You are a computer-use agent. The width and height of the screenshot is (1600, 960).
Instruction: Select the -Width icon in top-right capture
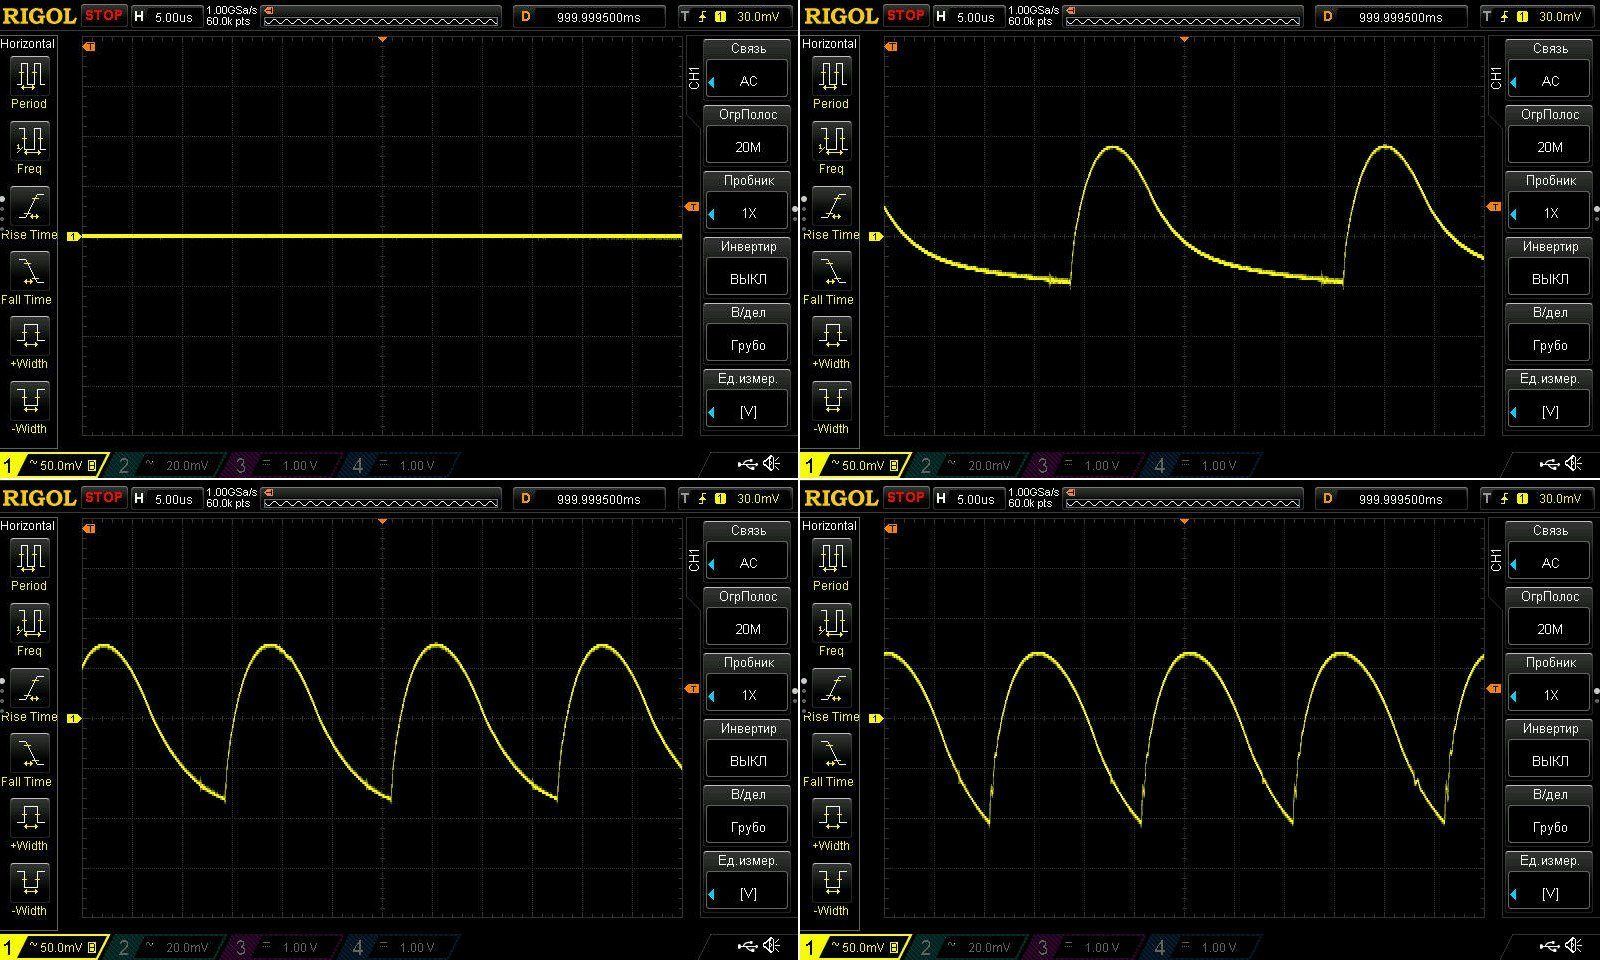[831, 401]
